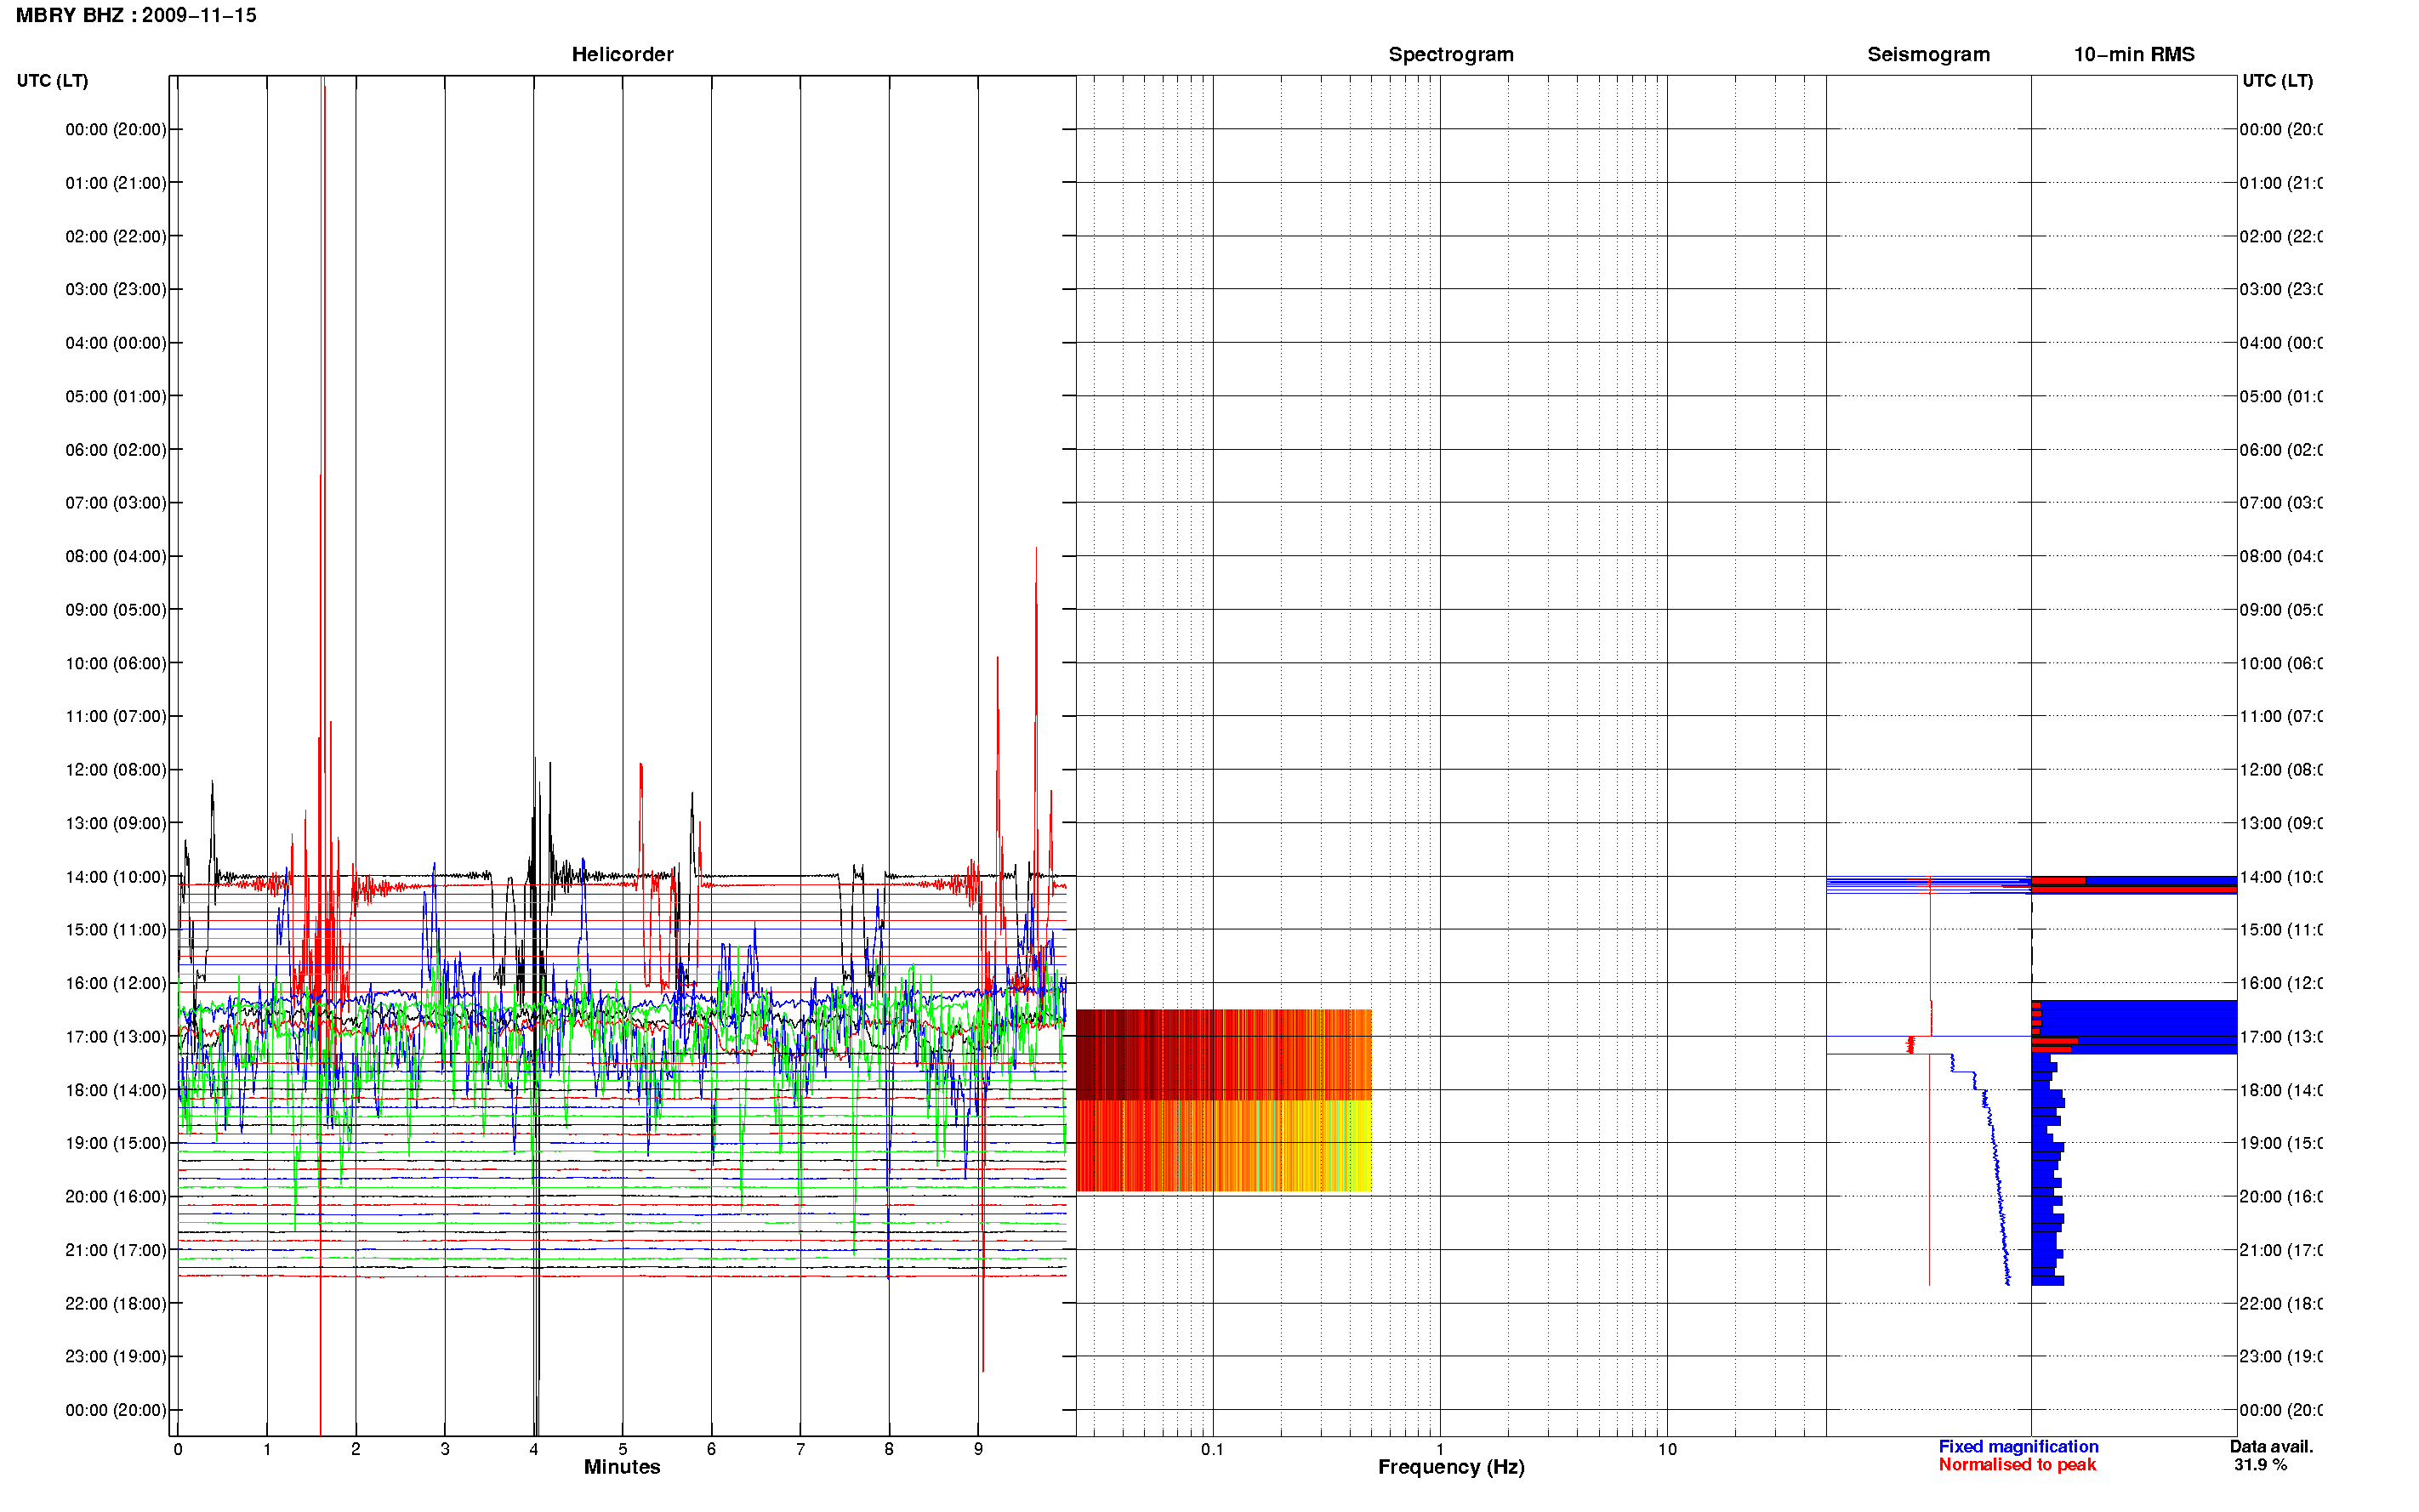
Task: Click the left '15:00 (11:00)' time label
Action: (x=116, y=929)
